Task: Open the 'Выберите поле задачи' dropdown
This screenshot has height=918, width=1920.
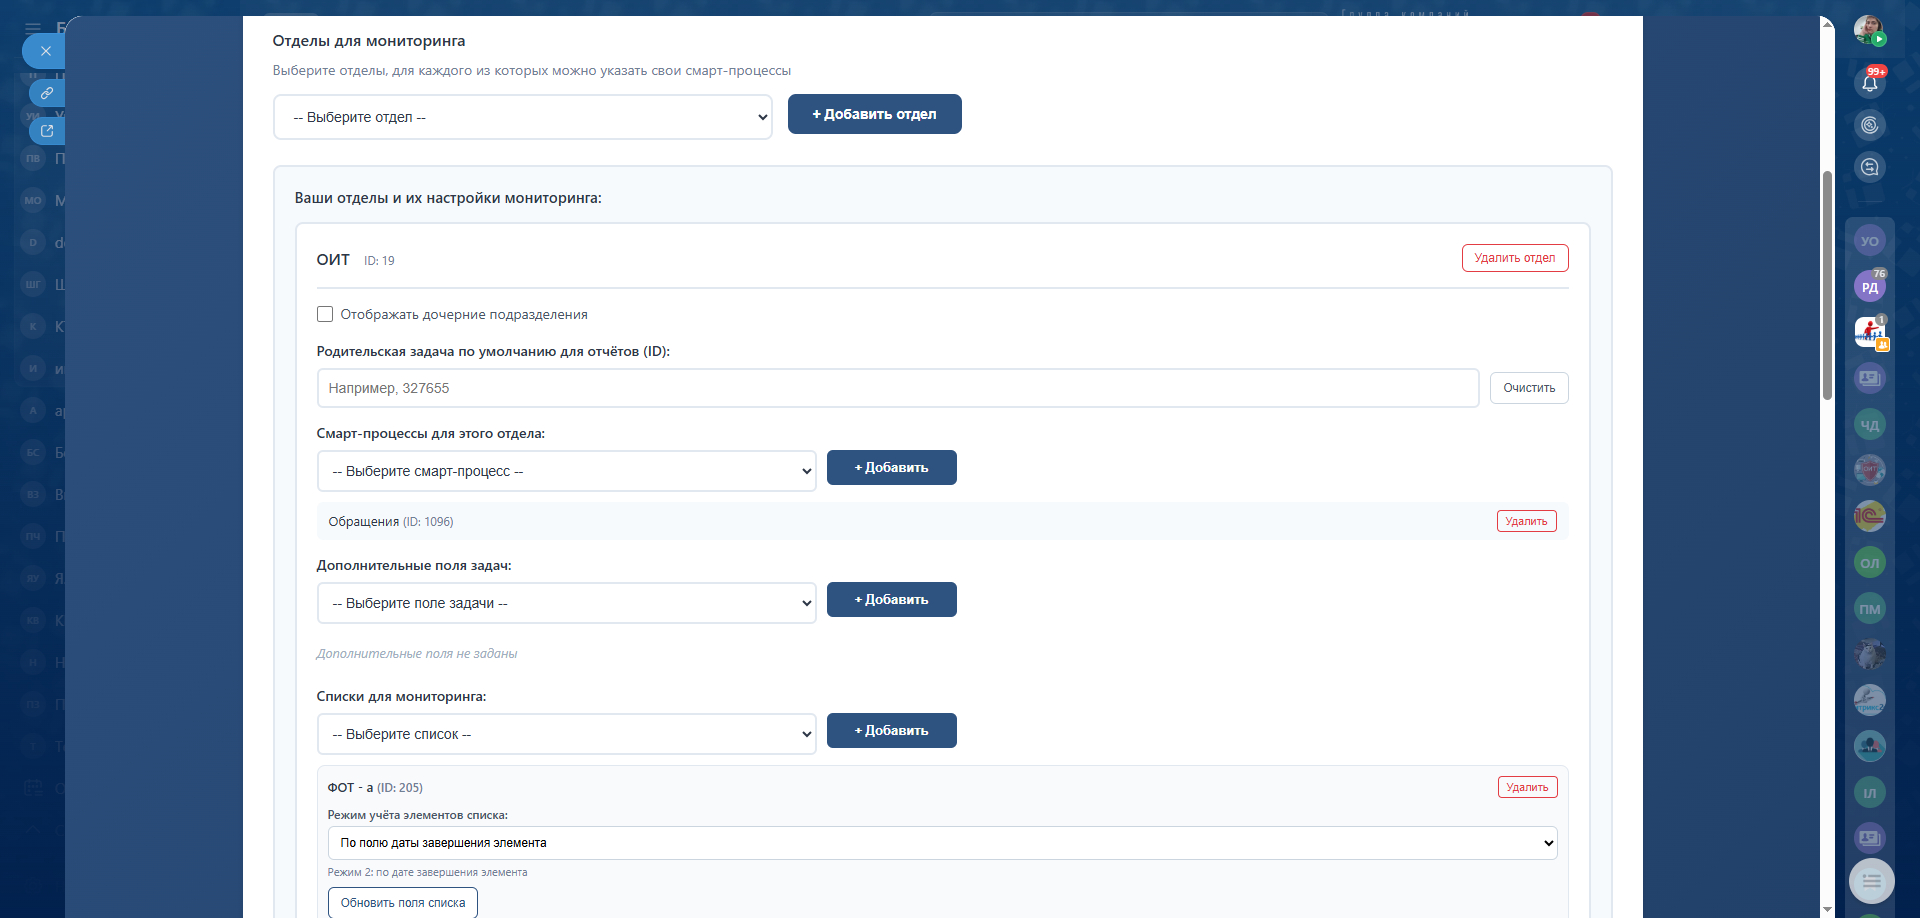Action: (567, 603)
